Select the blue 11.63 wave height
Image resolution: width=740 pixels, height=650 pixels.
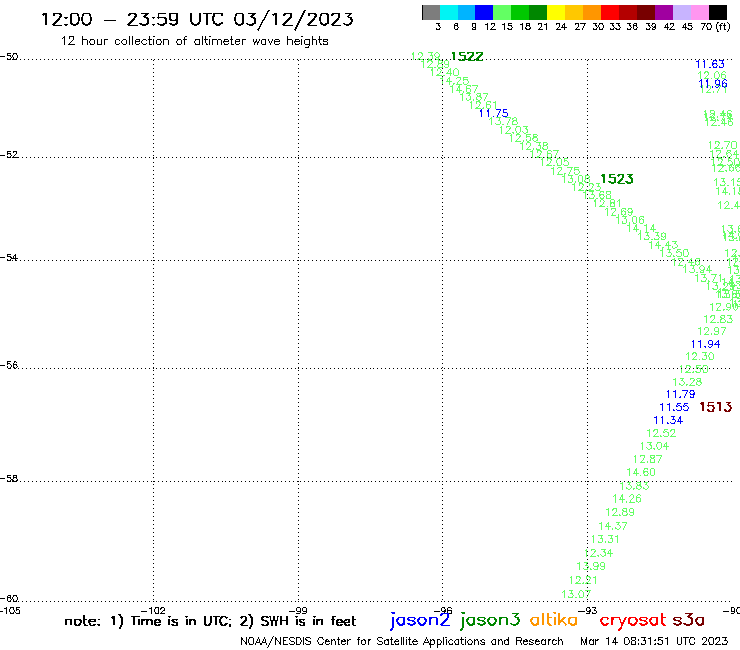pos(710,64)
